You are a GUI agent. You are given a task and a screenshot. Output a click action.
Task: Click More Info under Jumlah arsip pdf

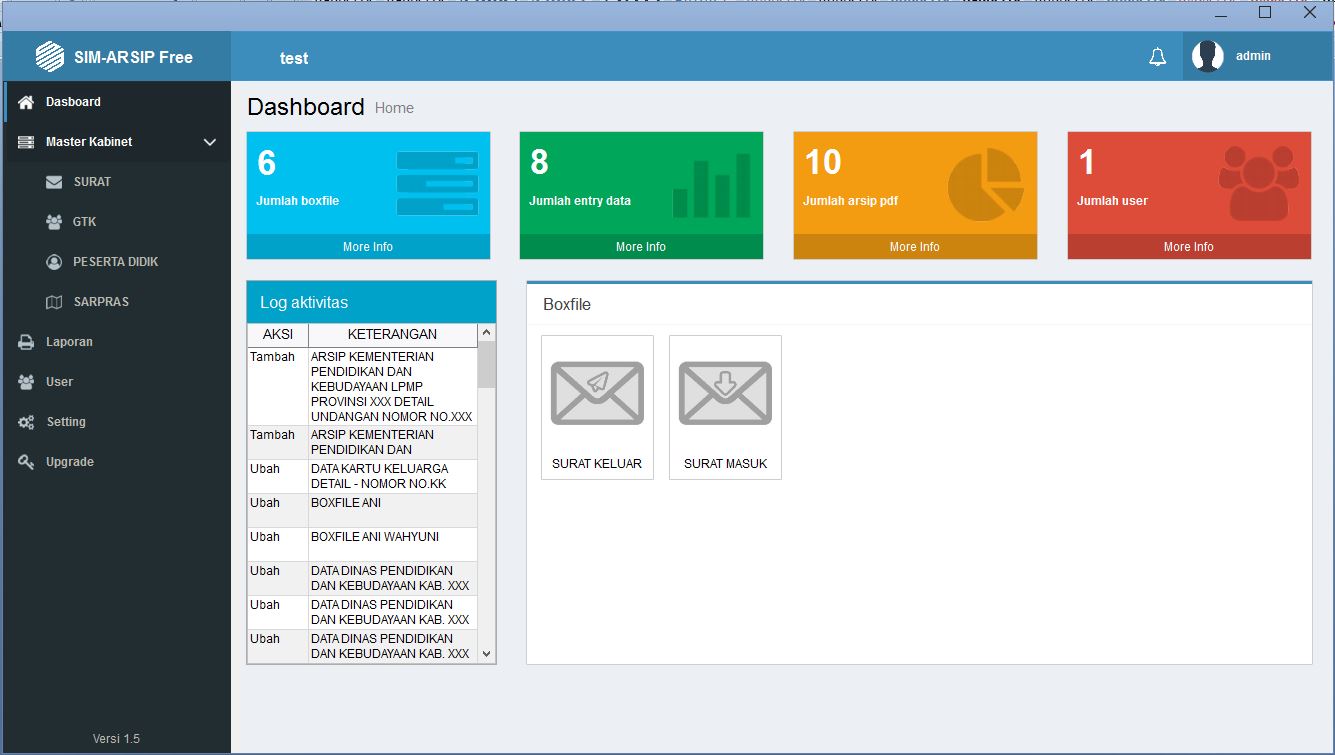[914, 247]
